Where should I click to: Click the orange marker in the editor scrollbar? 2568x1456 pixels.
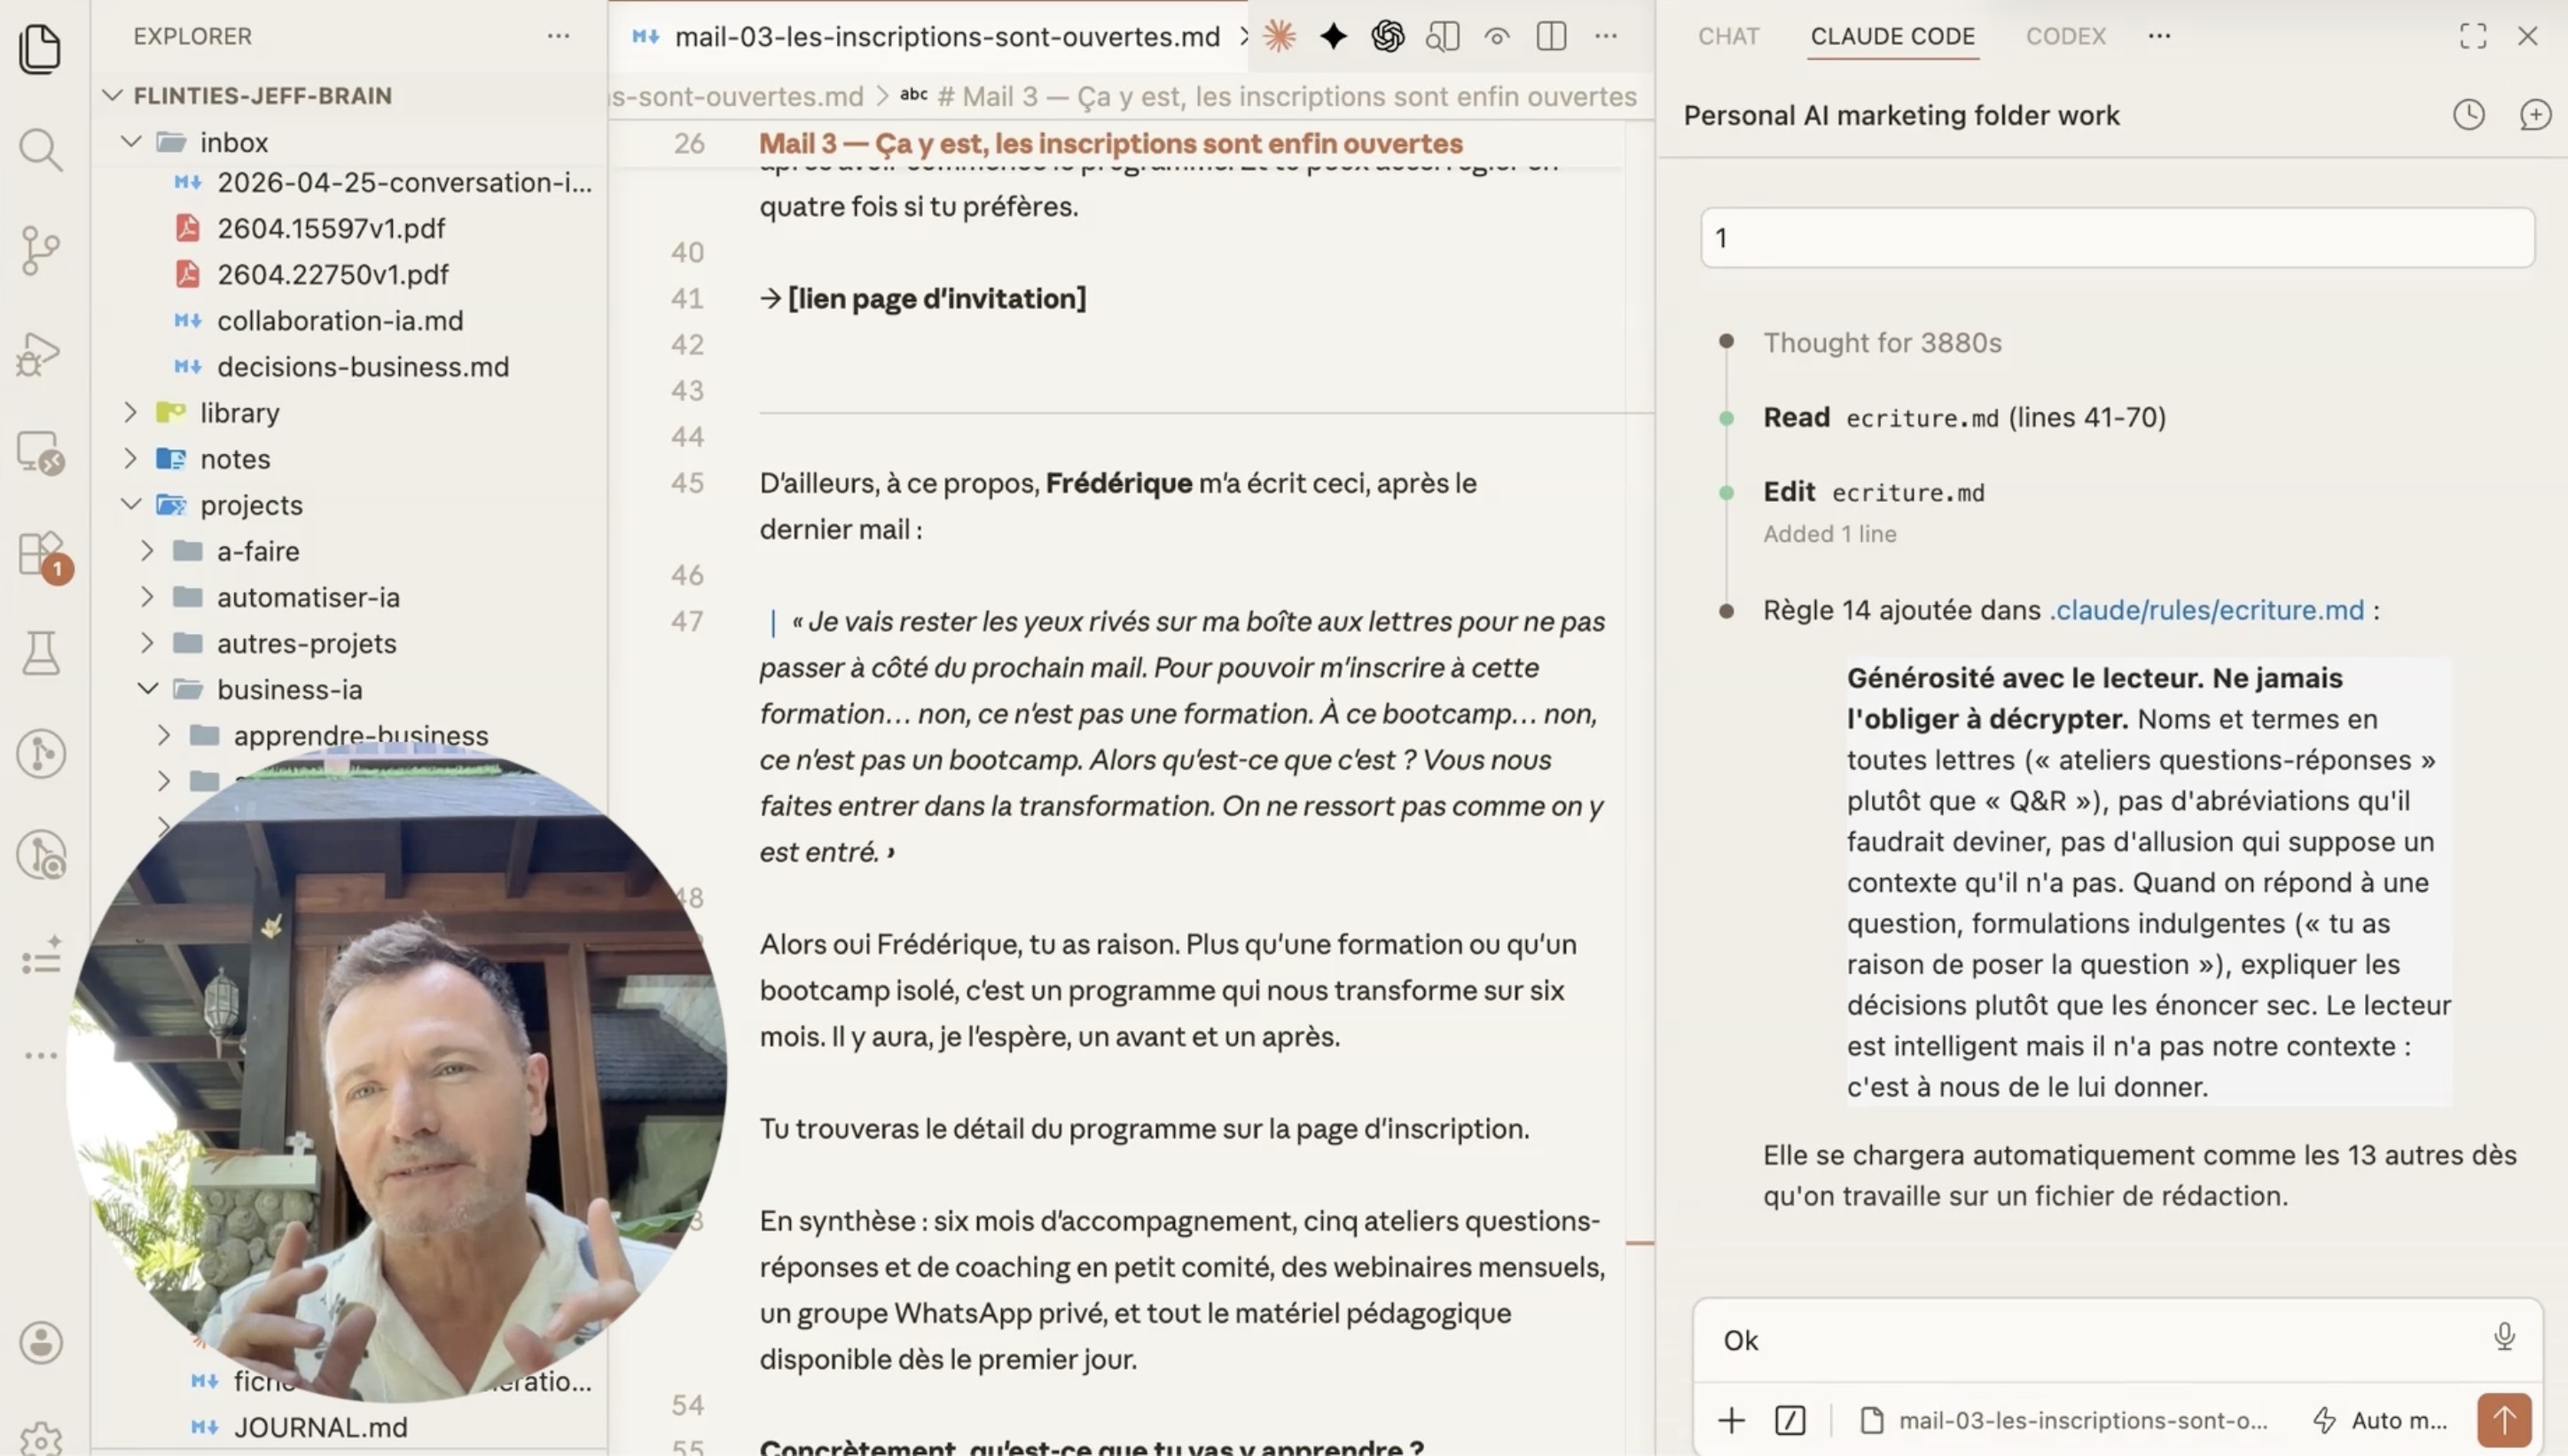[x=1639, y=1242]
